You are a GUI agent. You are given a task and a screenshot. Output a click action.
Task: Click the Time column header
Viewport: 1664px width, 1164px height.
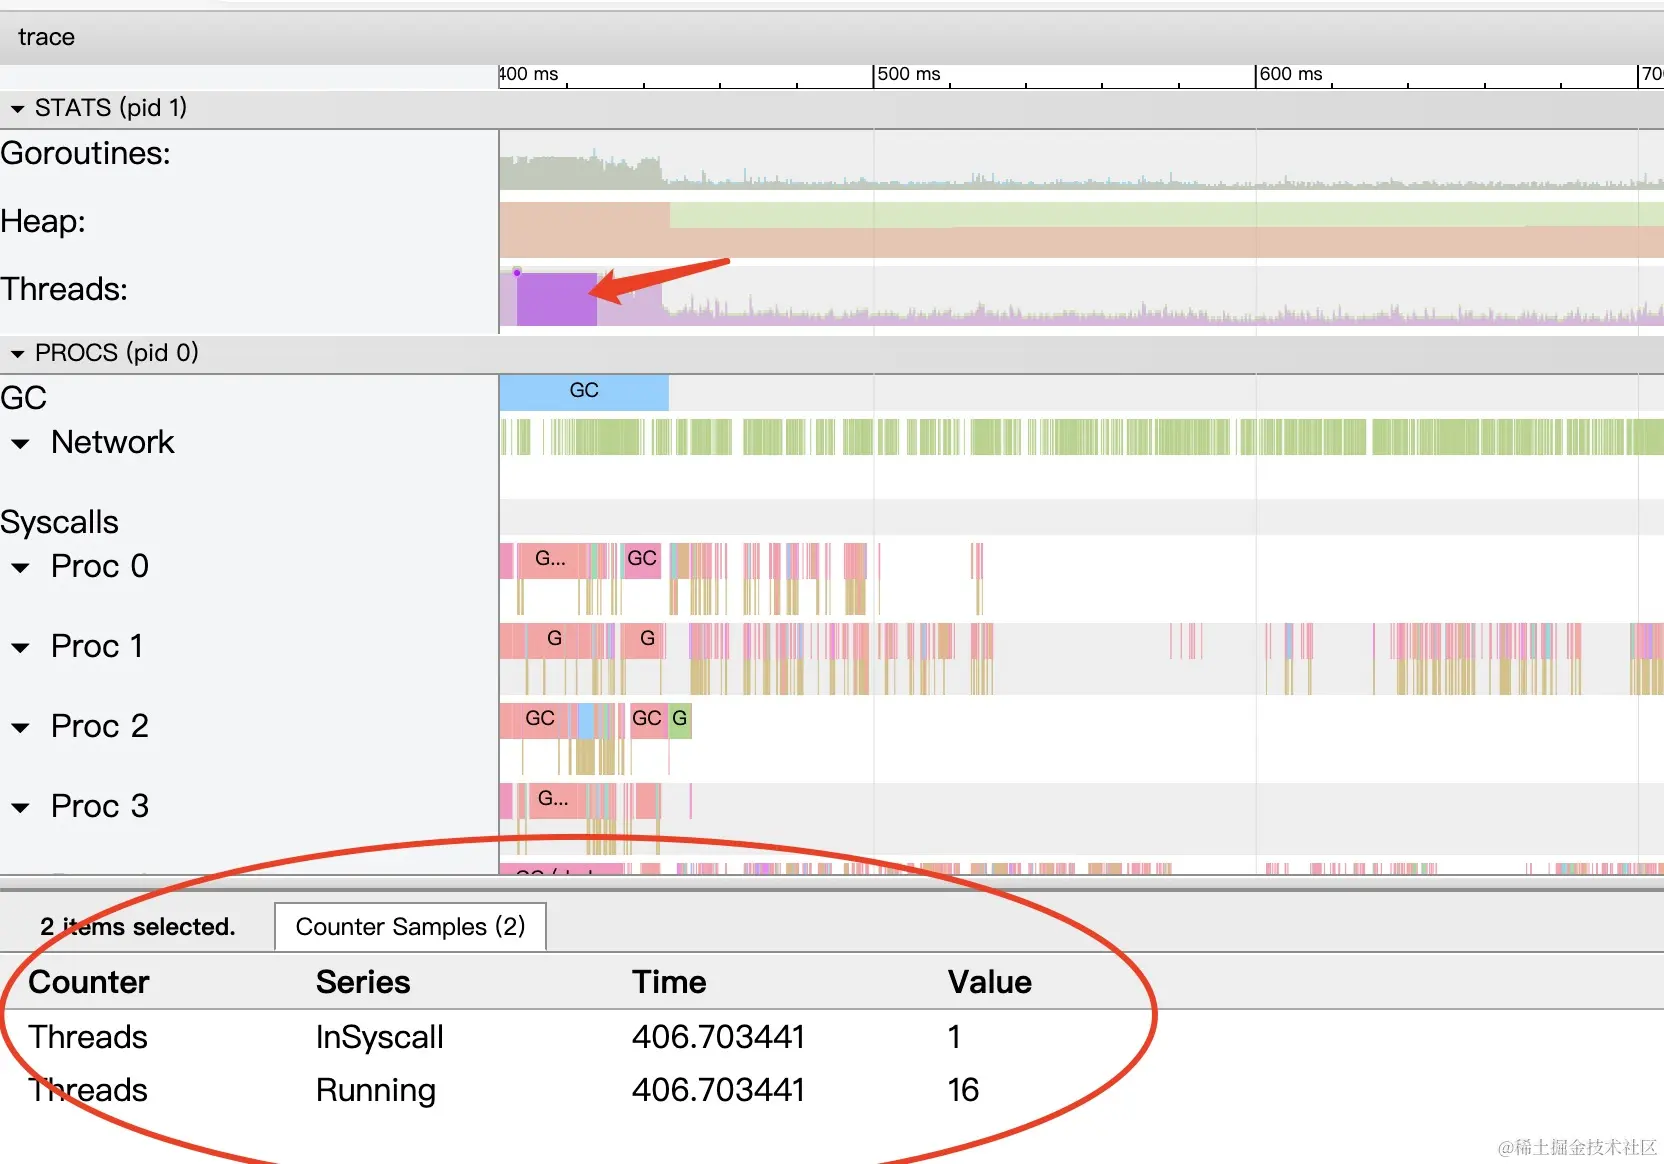(669, 982)
